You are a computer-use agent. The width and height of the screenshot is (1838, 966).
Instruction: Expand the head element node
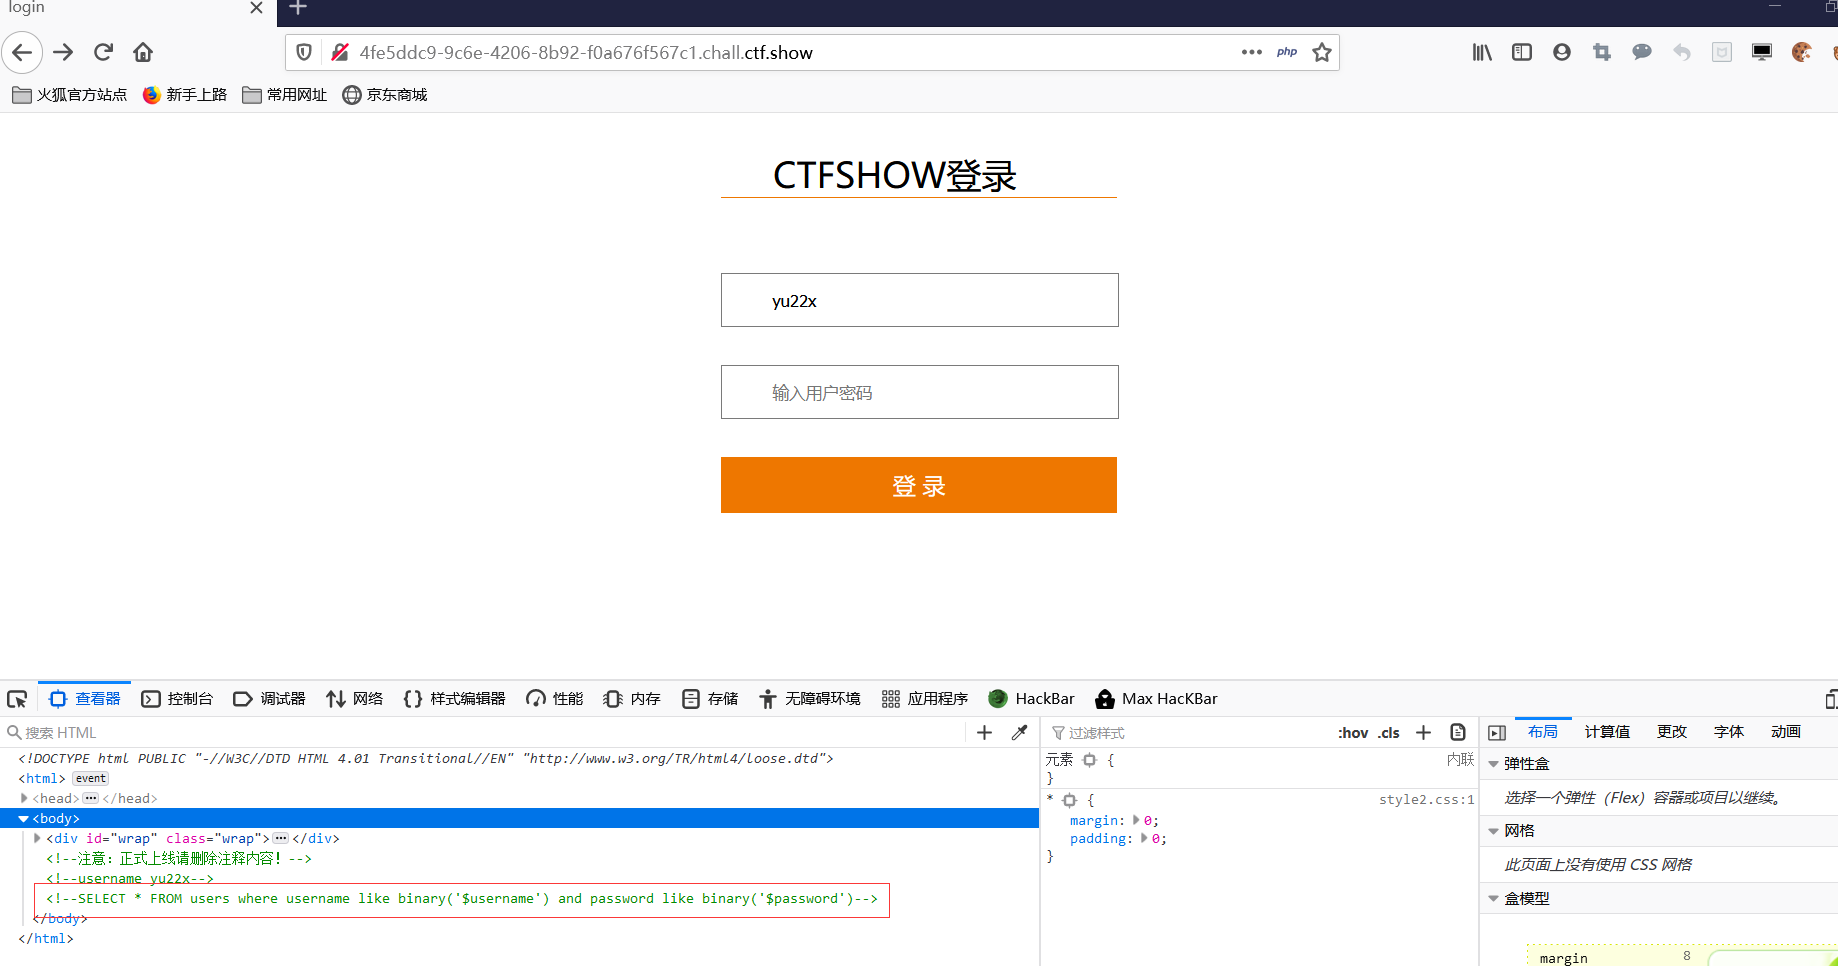pyautogui.click(x=24, y=798)
